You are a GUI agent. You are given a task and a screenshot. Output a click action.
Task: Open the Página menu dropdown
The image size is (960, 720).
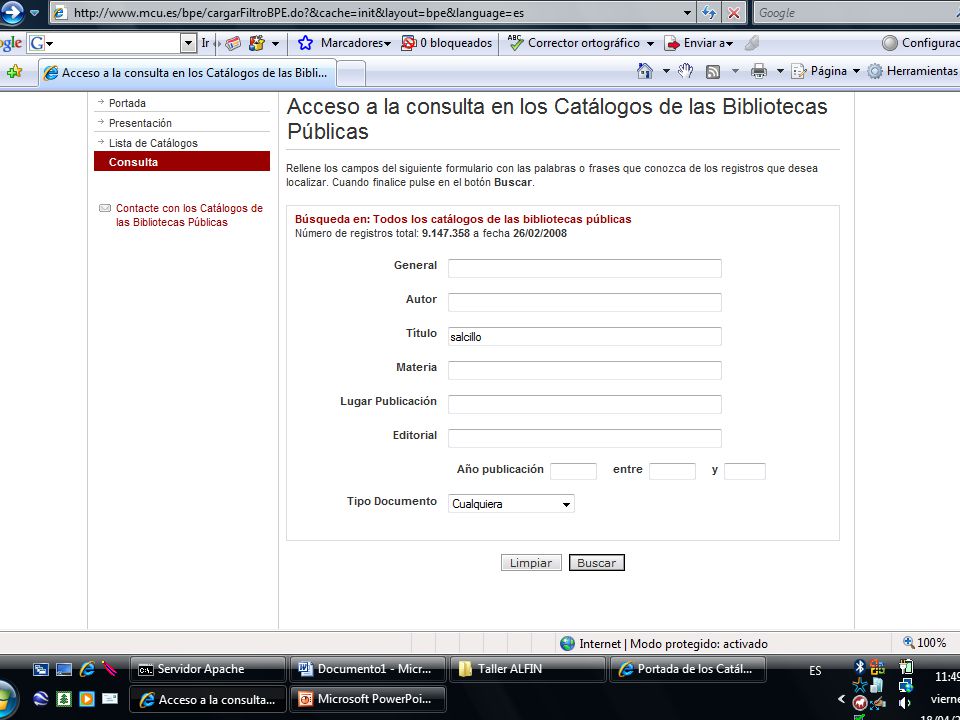[x=825, y=71]
